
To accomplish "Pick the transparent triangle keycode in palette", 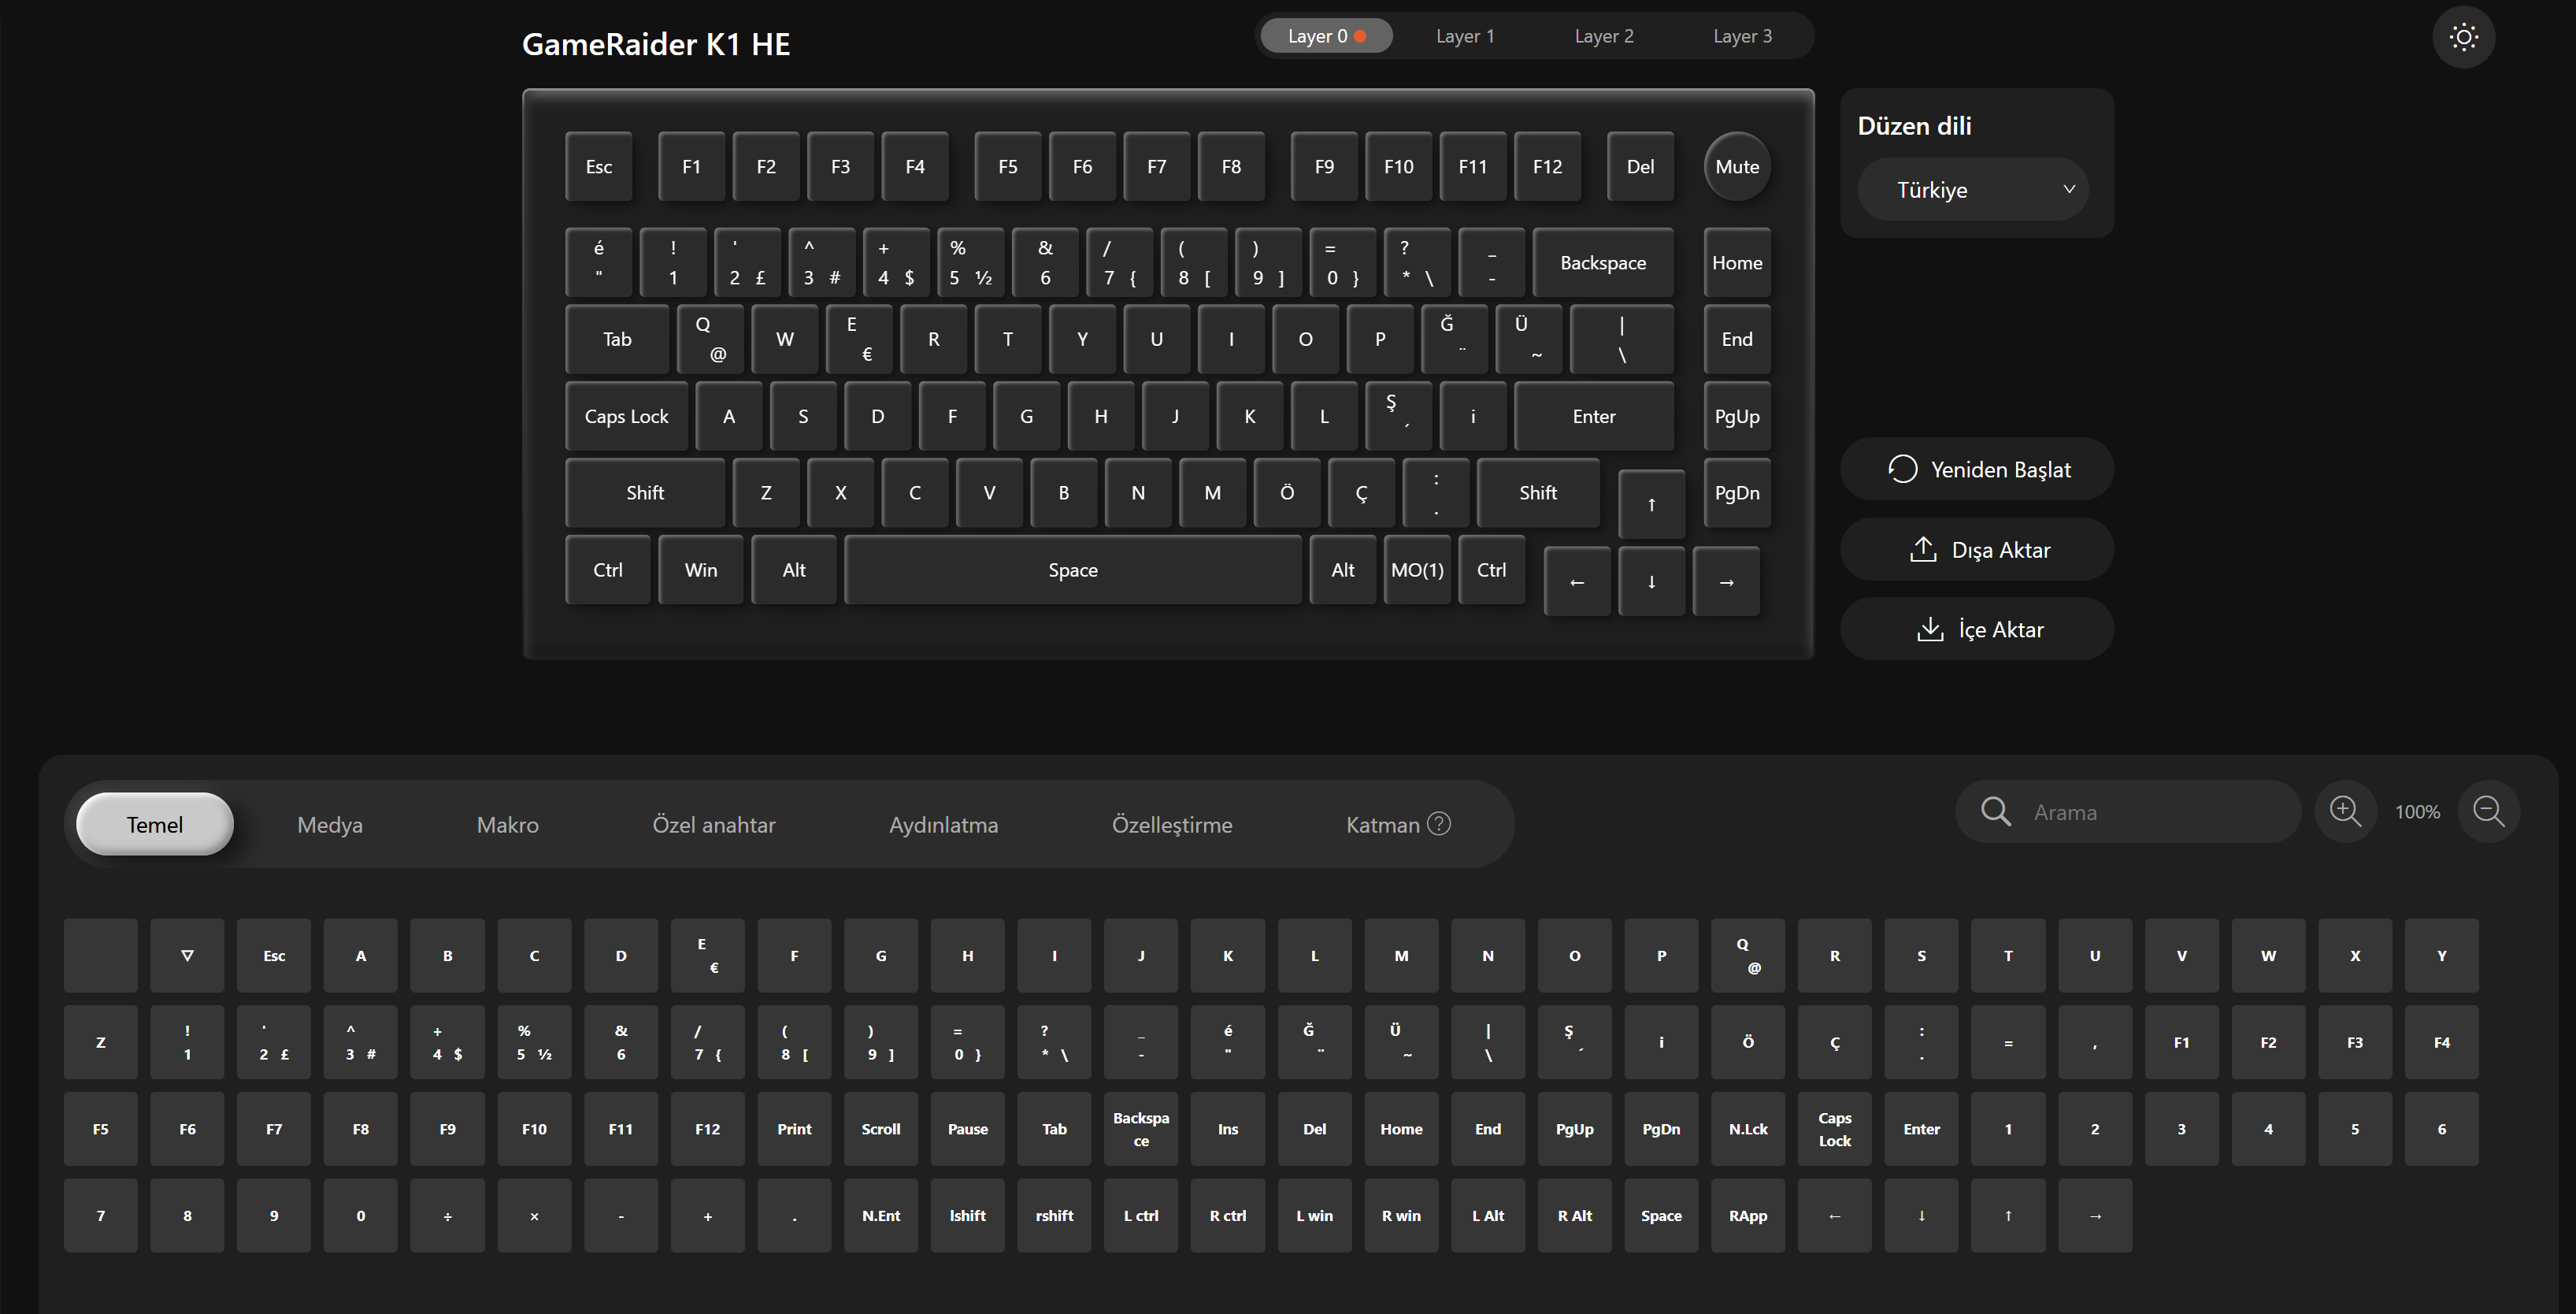I will tap(187, 956).
